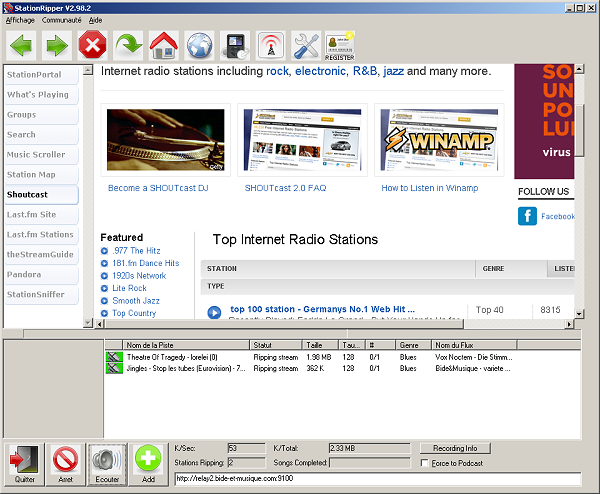Click the globe browser icon
This screenshot has width=600, height=494.
(x=199, y=46)
